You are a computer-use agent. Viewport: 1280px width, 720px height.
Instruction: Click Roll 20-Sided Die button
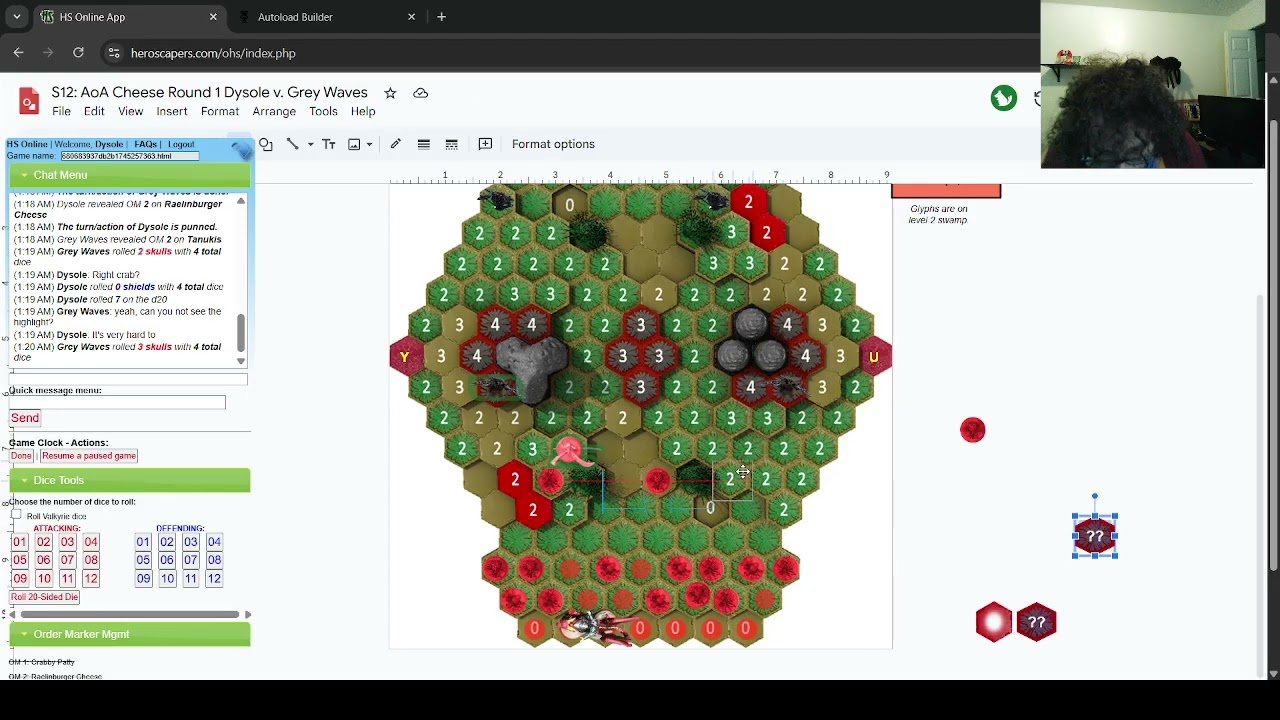(x=44, y=597)
